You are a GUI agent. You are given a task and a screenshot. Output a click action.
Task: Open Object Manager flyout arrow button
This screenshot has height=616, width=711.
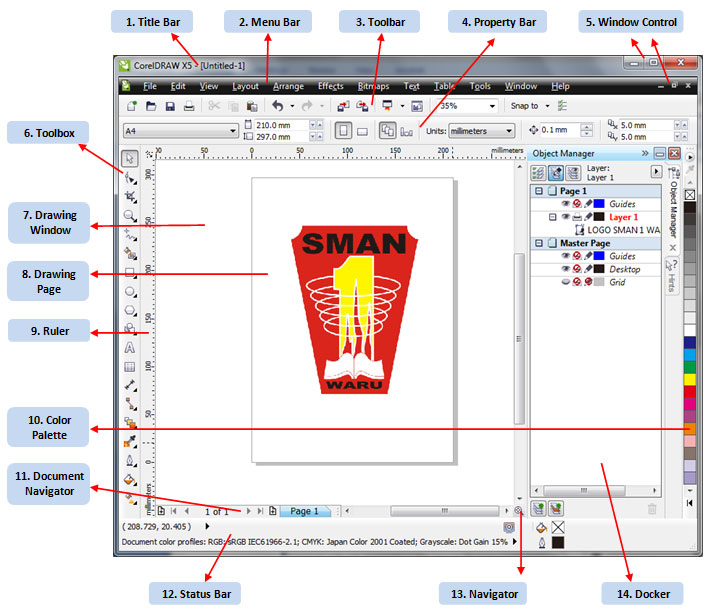[656, 171]
